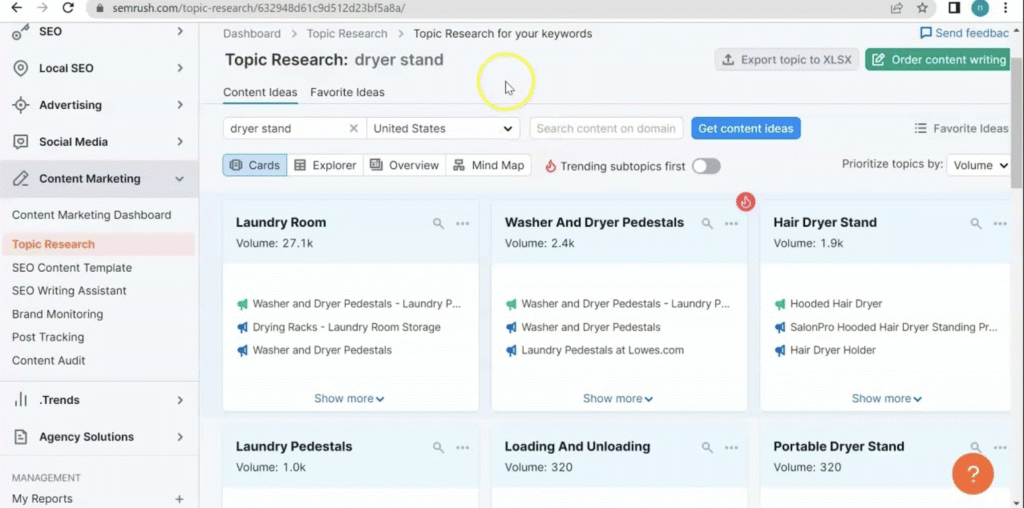Click the browser address bar URL
The width and height of the screenshot is (1024, 508).
pos(259,8)
